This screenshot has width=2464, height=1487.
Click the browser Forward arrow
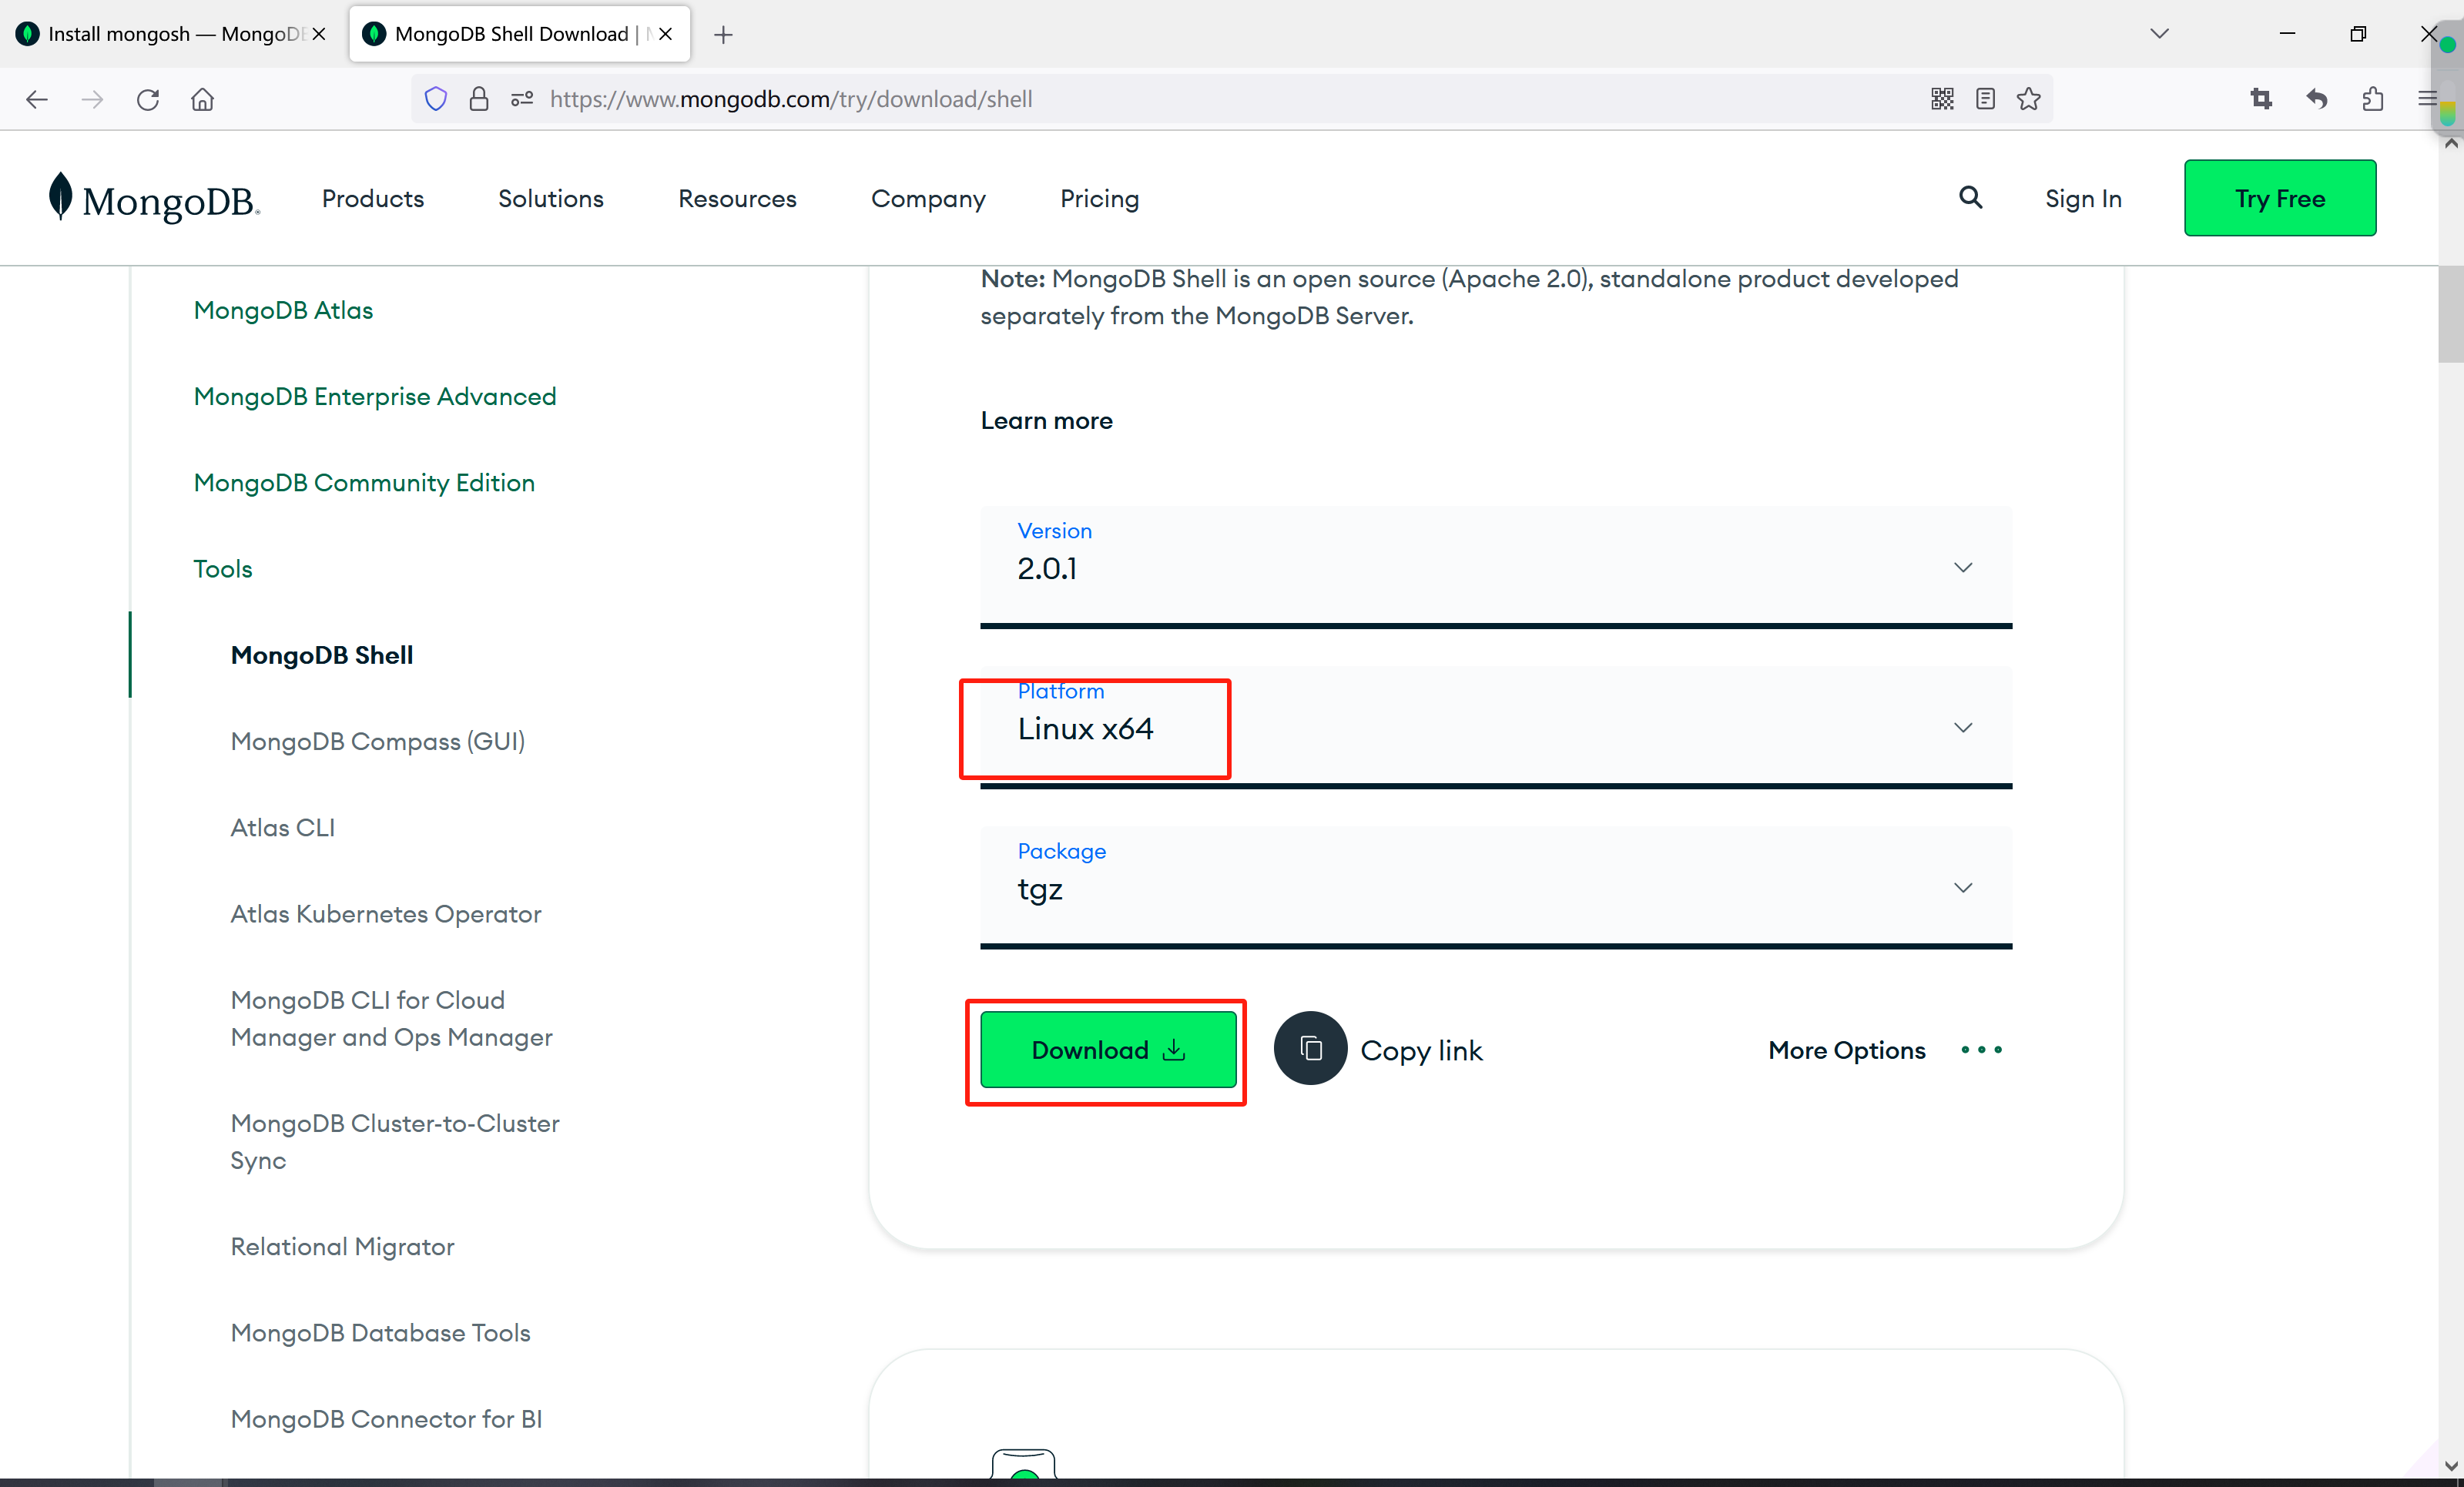pos(92,99)
